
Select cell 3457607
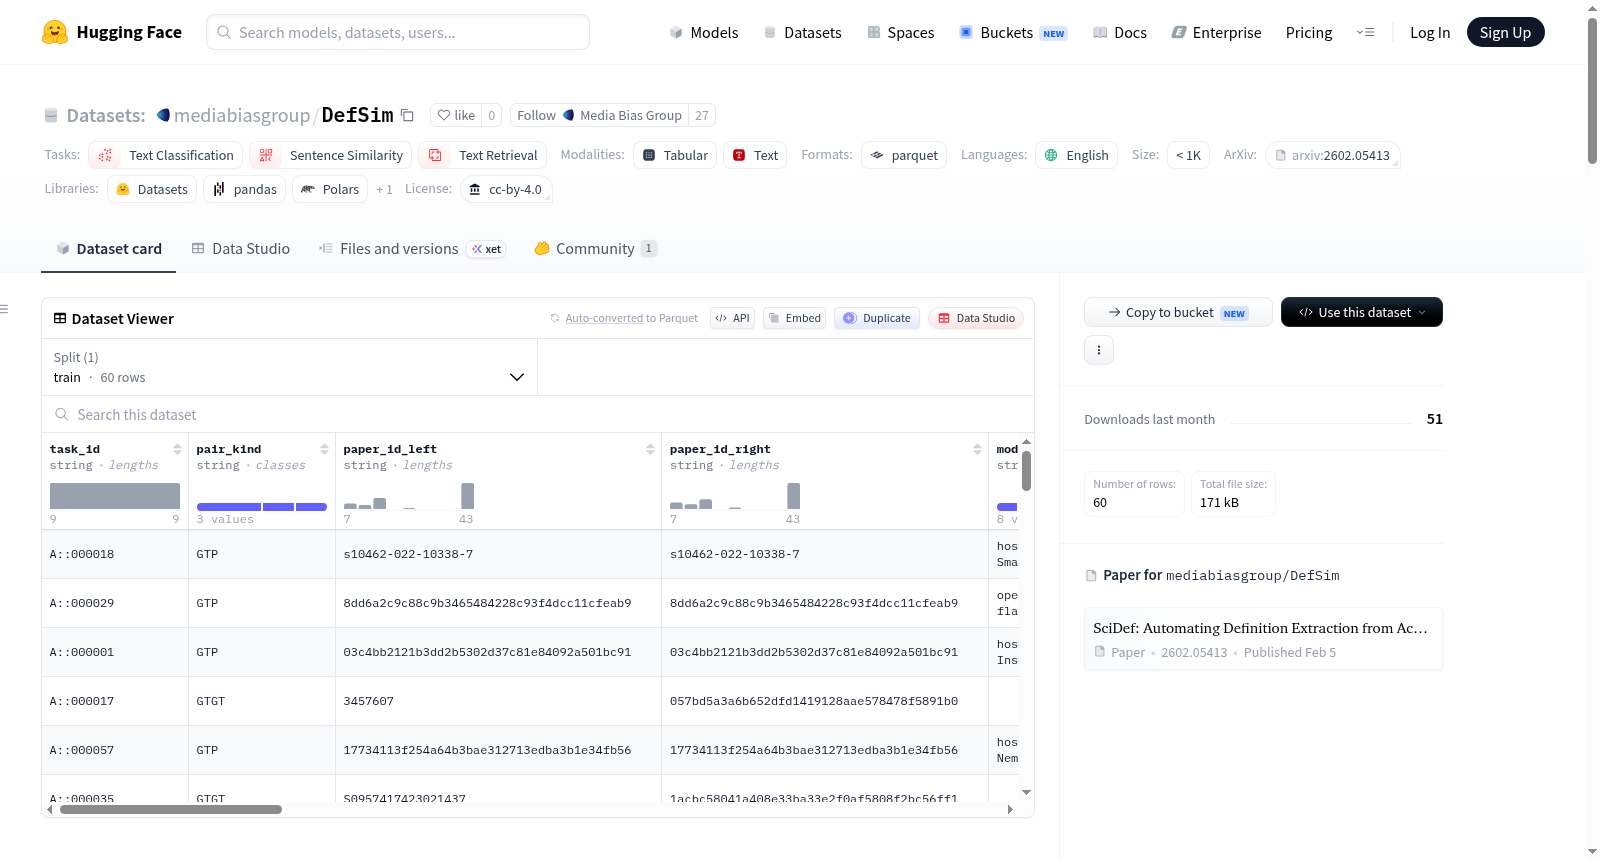pos(498,701)
